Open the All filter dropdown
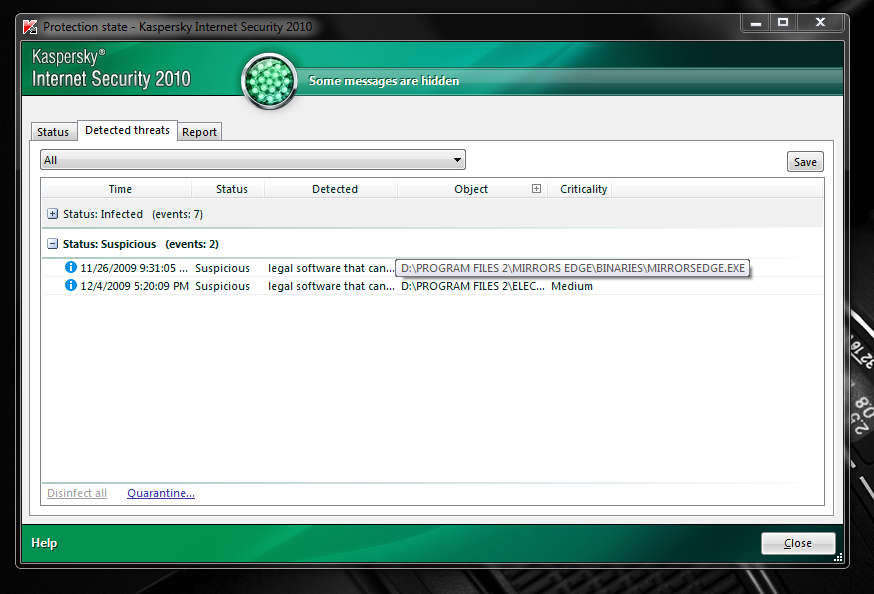This screenshot has height=594, width=874. click(253, 160)
